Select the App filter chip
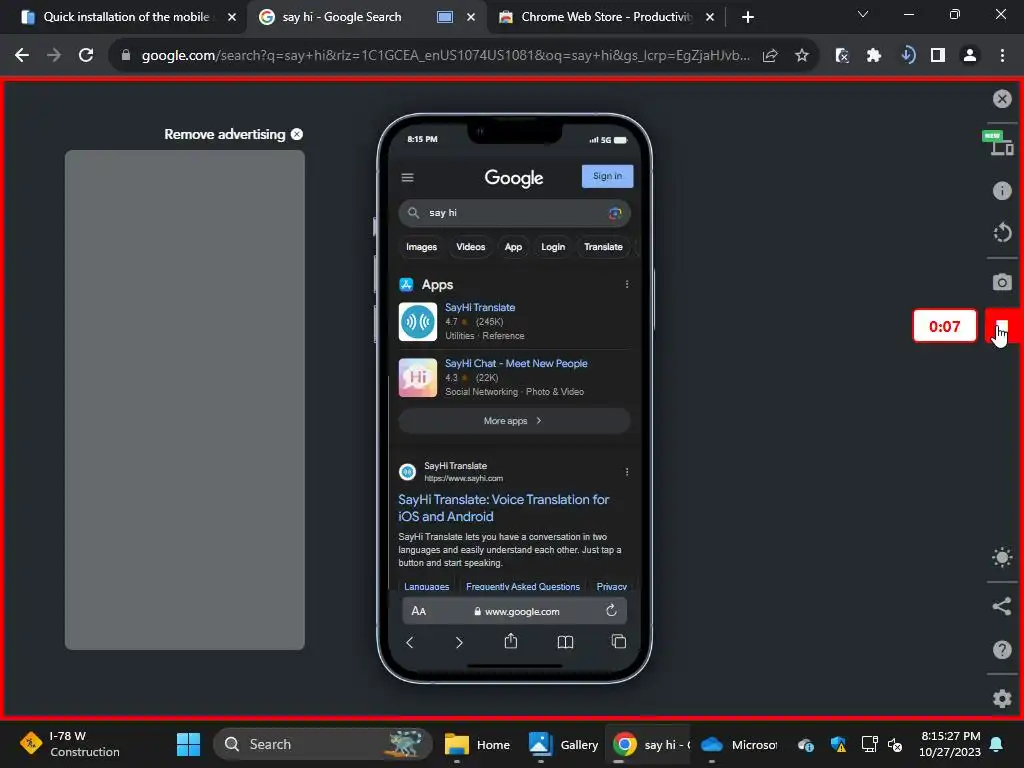The image size is (1024, 768). tap(513, 247)
